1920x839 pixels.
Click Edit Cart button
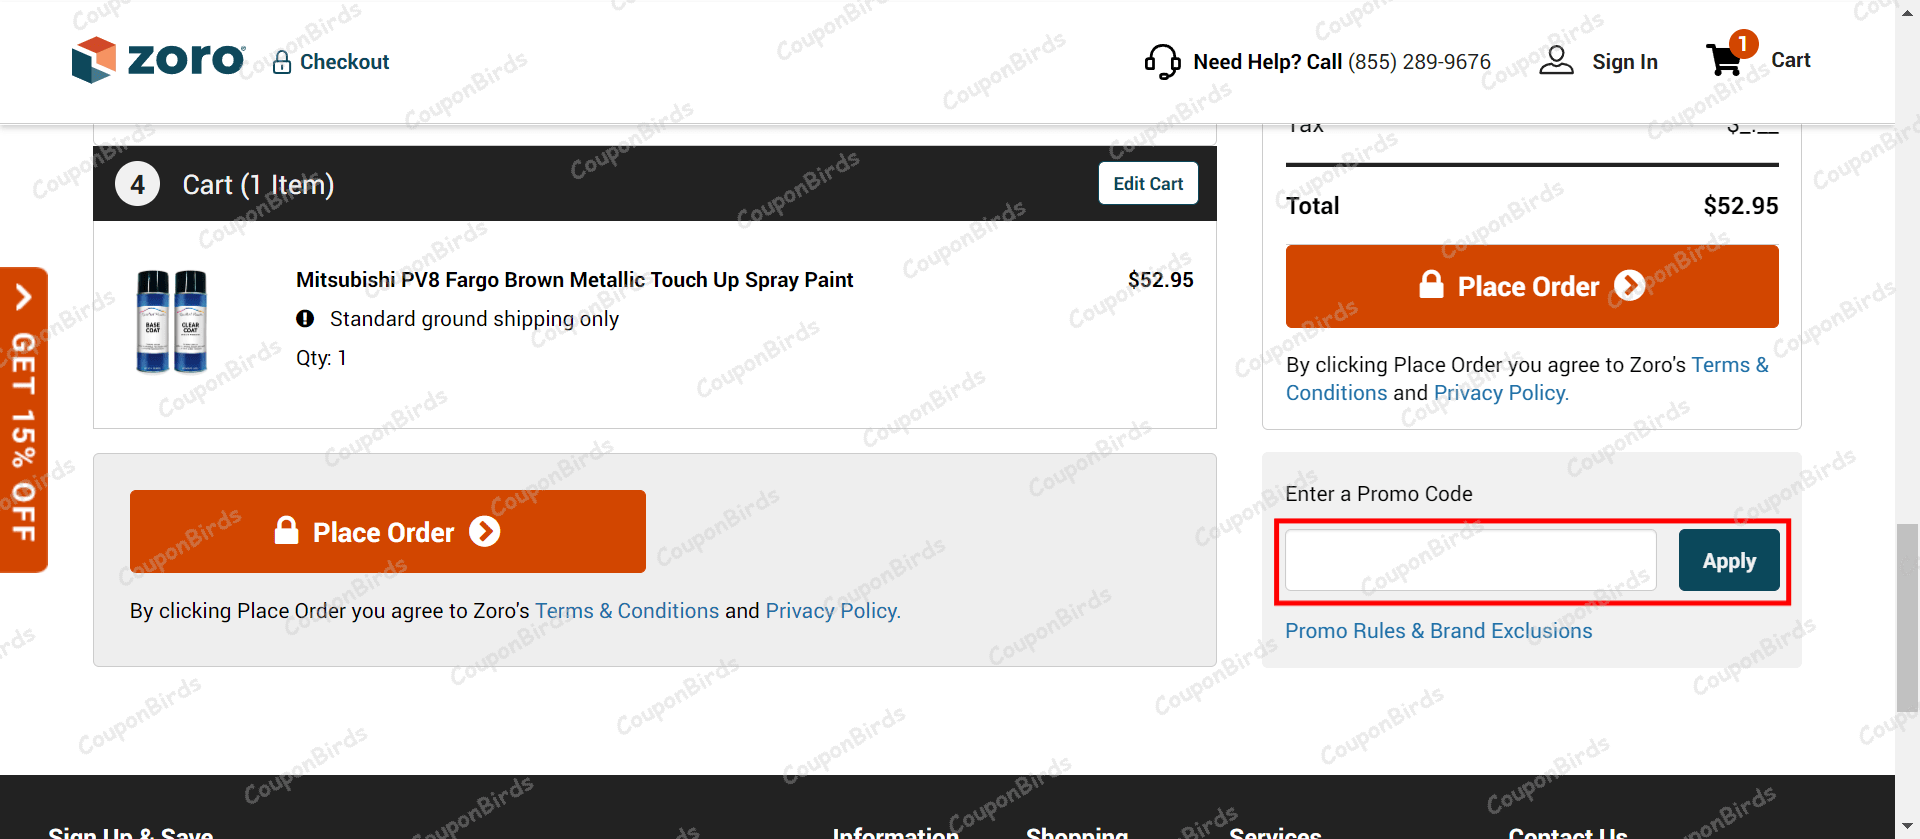pos(1148,184)
